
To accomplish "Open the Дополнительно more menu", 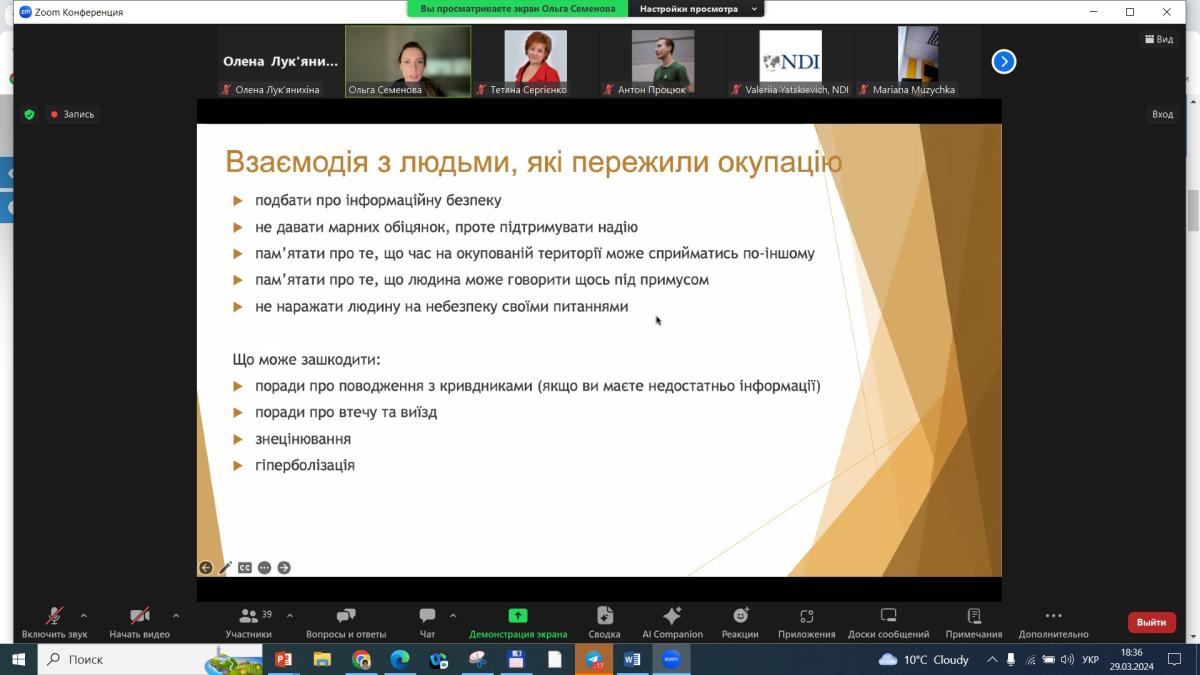I will point(1053,622).
